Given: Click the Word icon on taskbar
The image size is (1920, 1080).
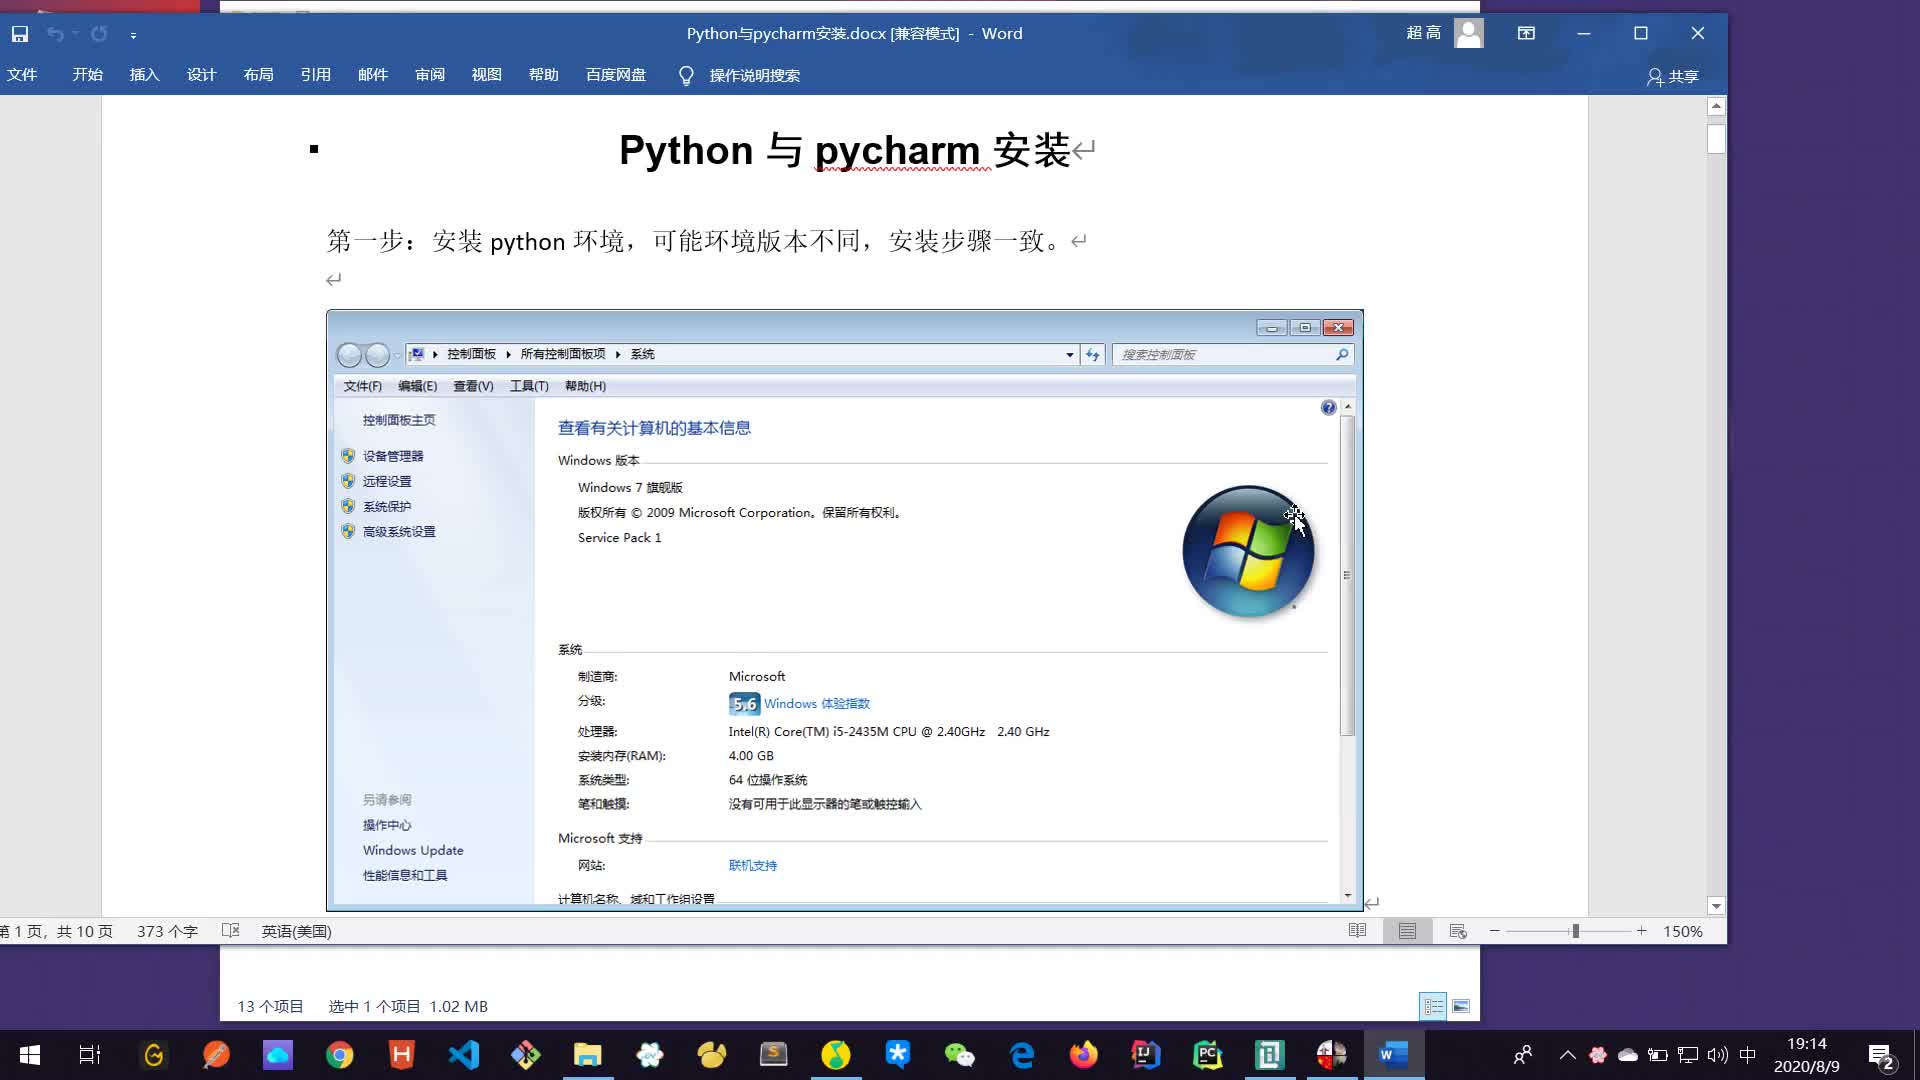Looking at the screenshot, I should [x=1394, y=1055].
